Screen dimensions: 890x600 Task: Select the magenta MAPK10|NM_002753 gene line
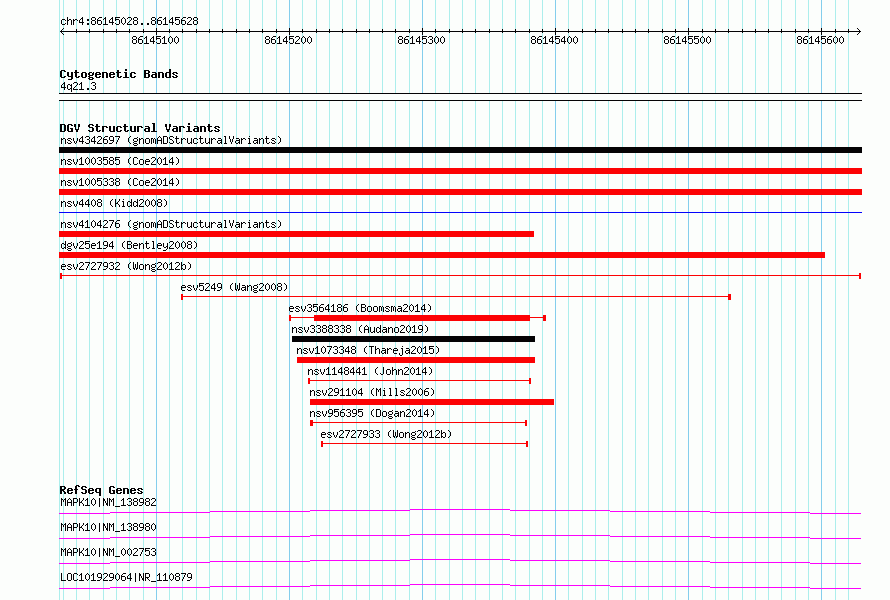coord(460,561)
